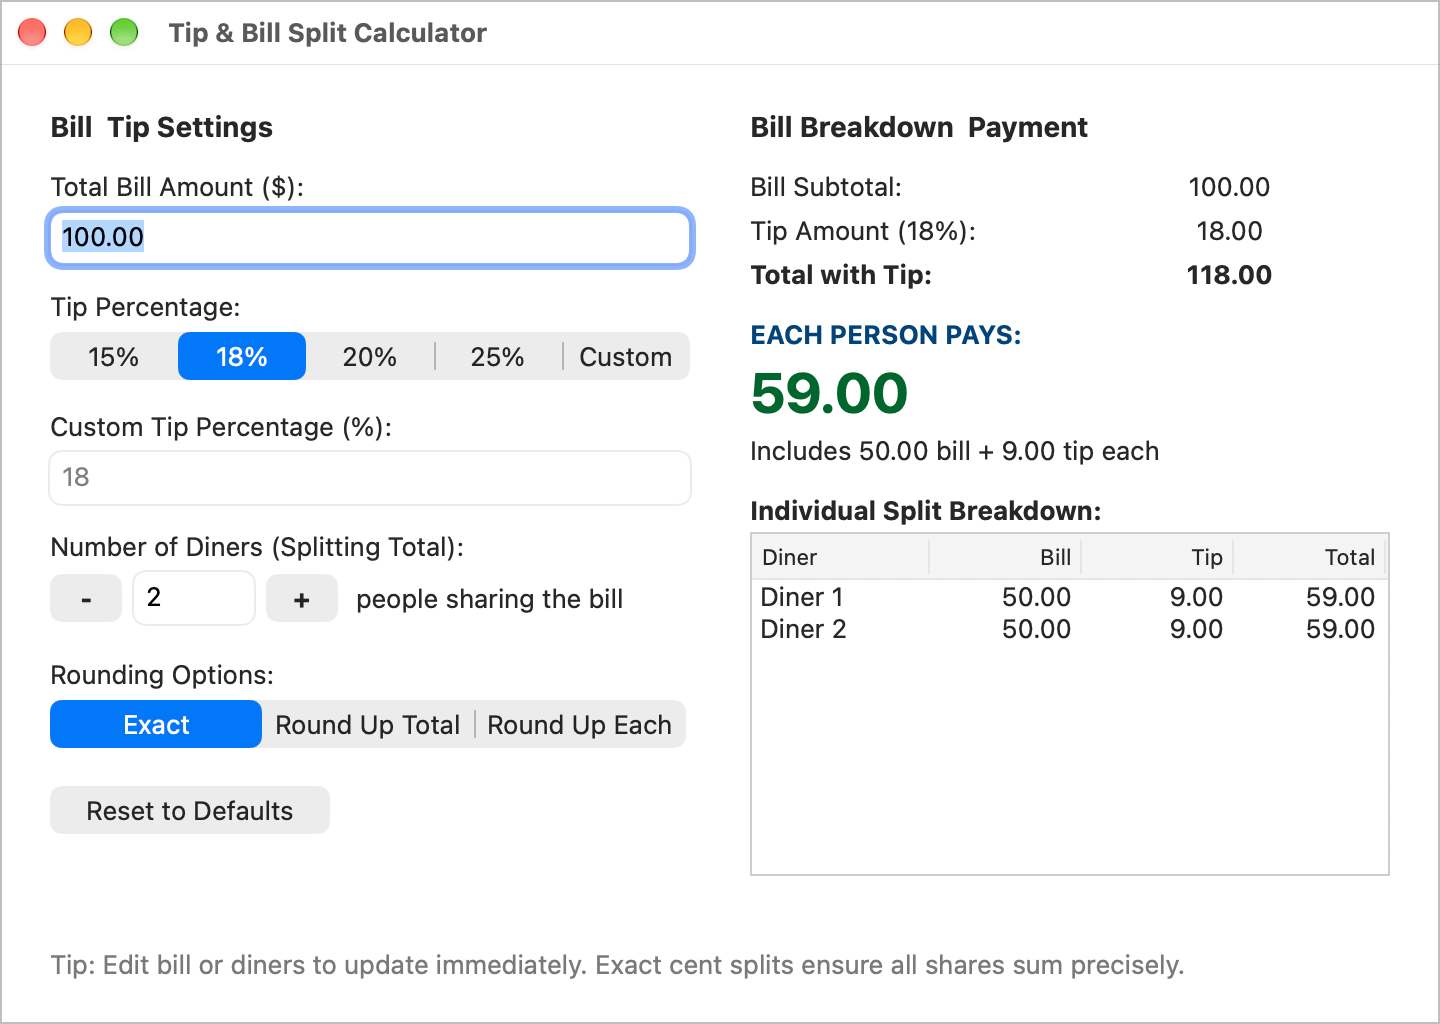Click the Tip column header
The width and height of the screenshot is (1440, 1024).
tap(1158, 557)
